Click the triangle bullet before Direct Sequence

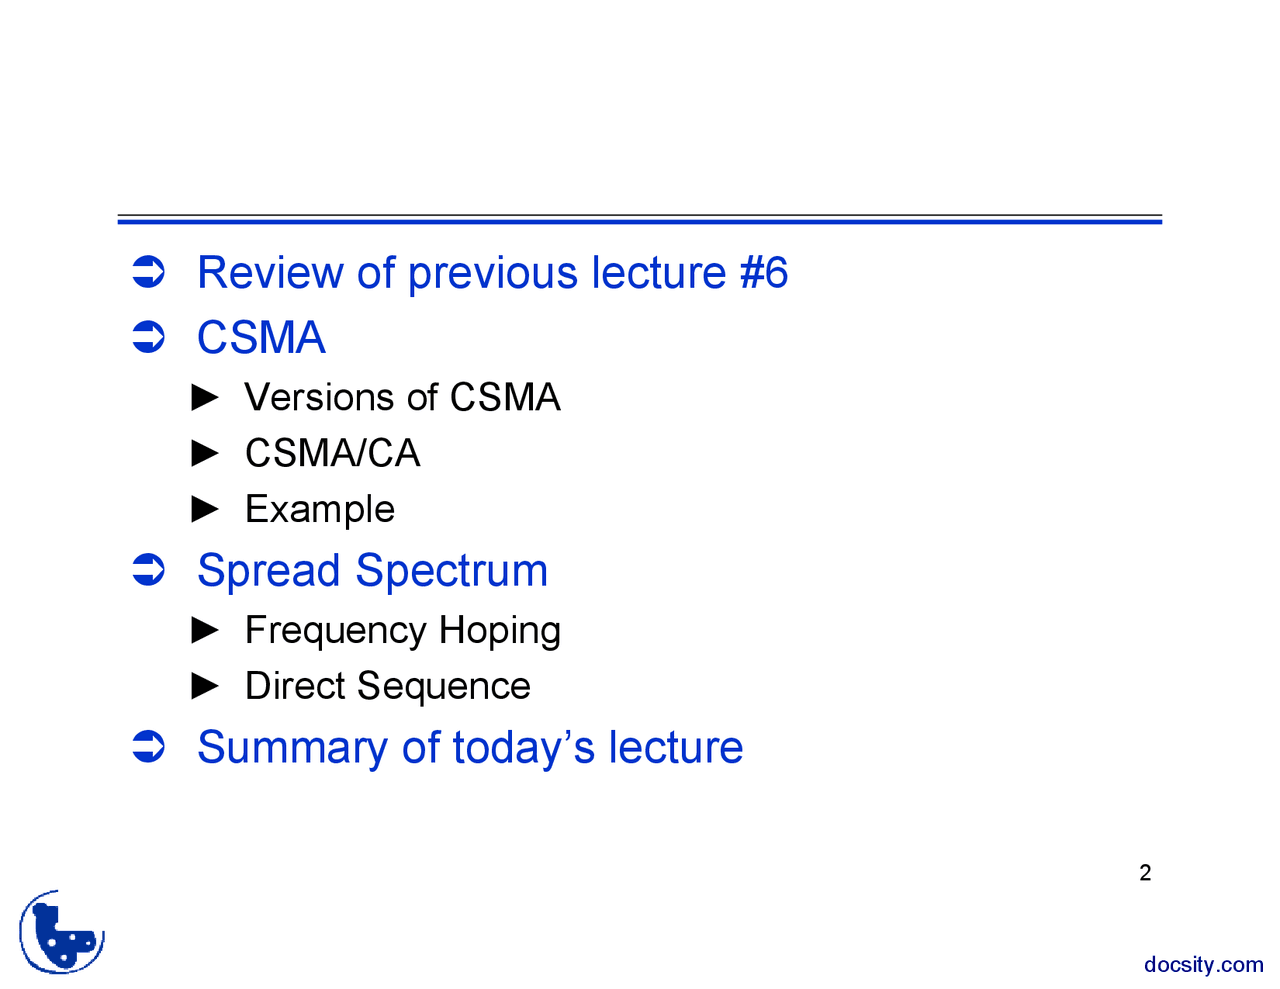(x=205, y=686)
